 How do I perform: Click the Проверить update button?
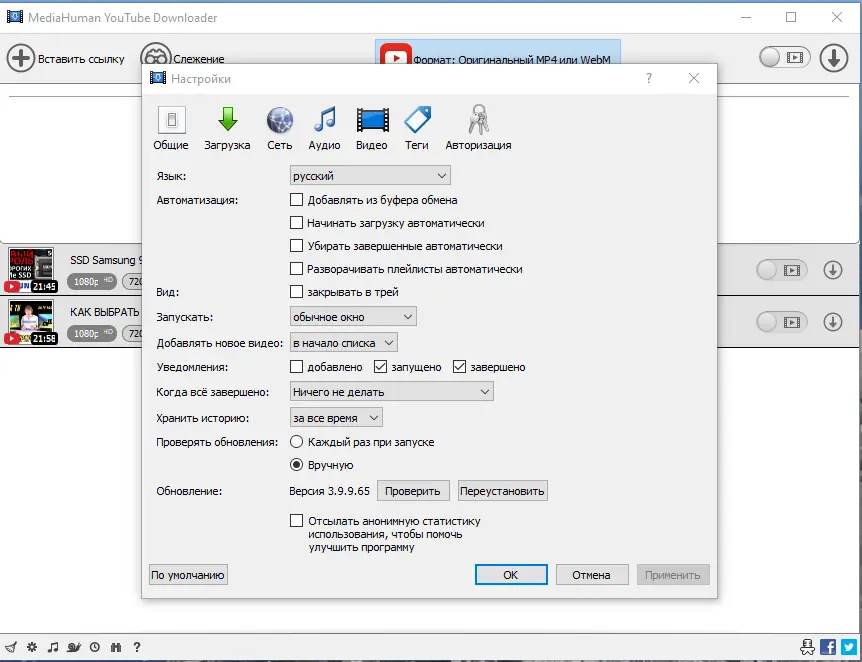(x=413, y=491)
